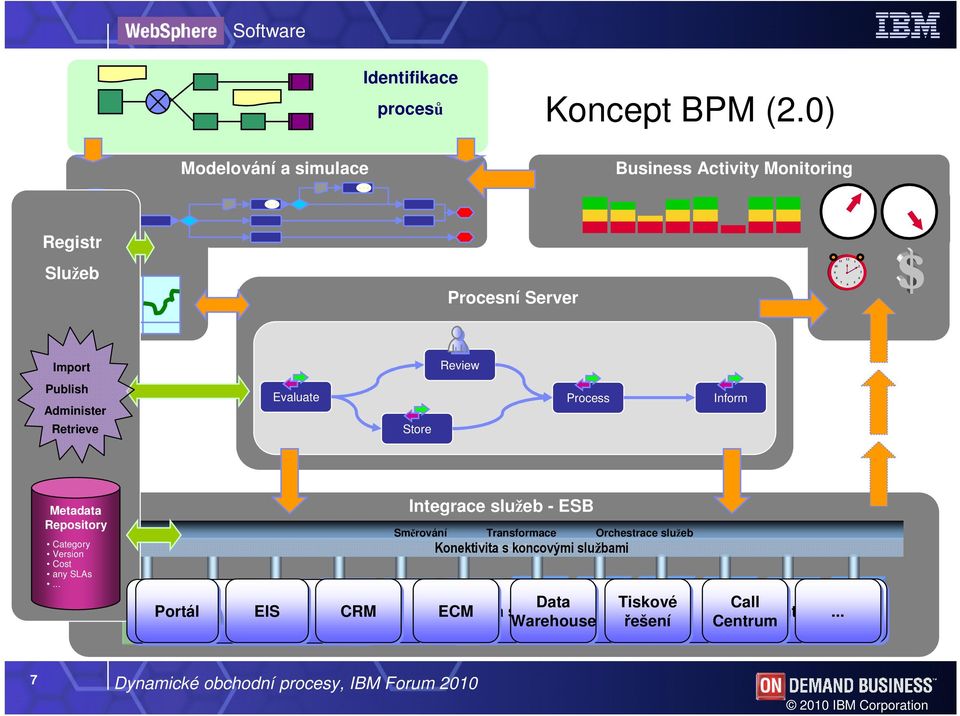Click the 'Dynamické obchodní procesy, IBM Forum 2010' footer

(296, 683)
